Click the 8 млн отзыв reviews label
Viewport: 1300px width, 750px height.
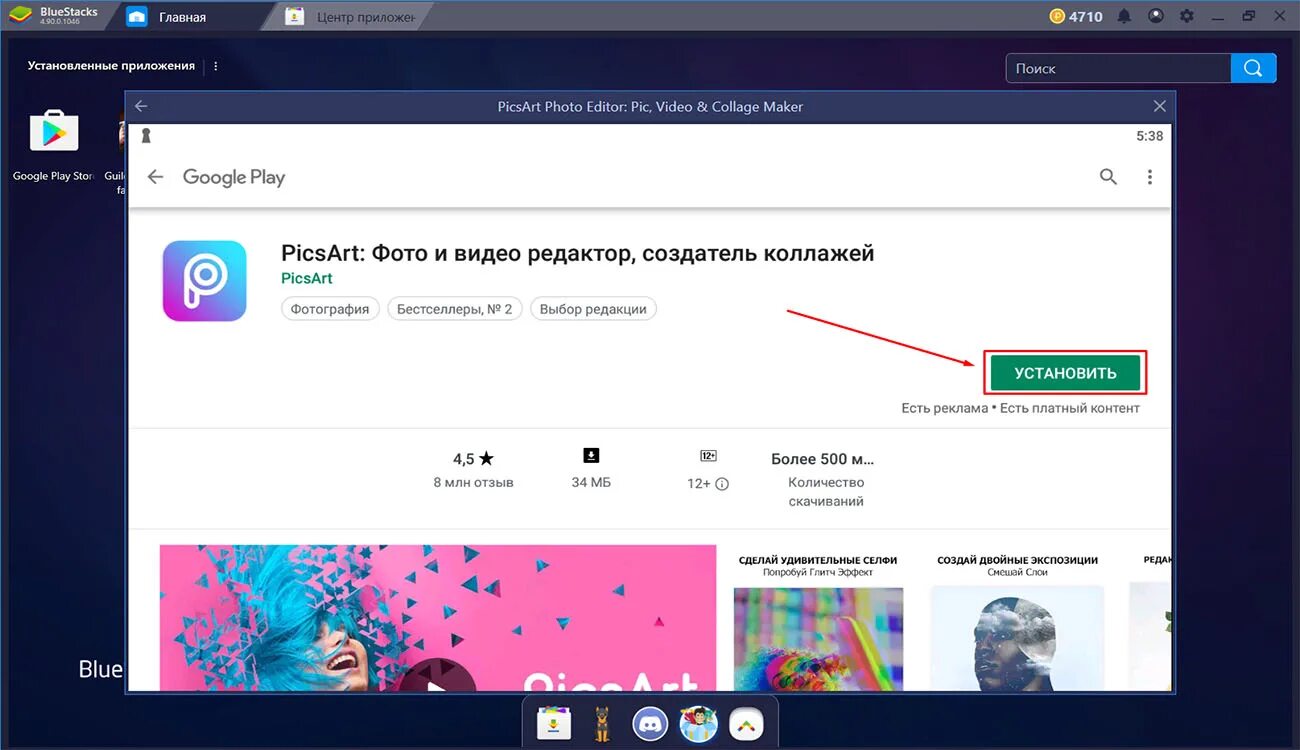(x=473, y=482)
